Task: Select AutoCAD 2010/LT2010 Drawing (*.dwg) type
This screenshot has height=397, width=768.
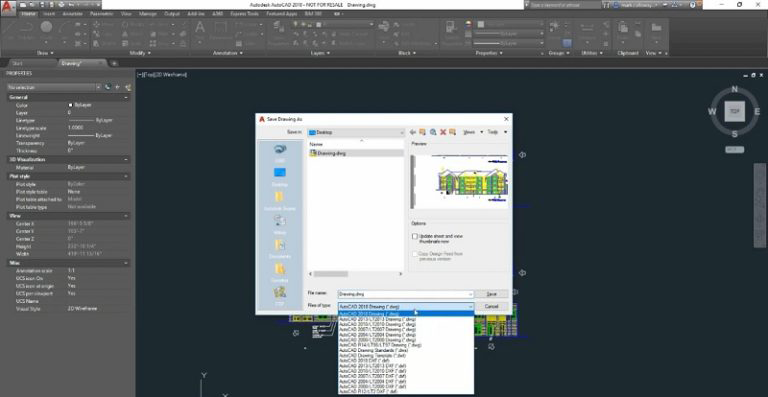Action: (406, 325)
